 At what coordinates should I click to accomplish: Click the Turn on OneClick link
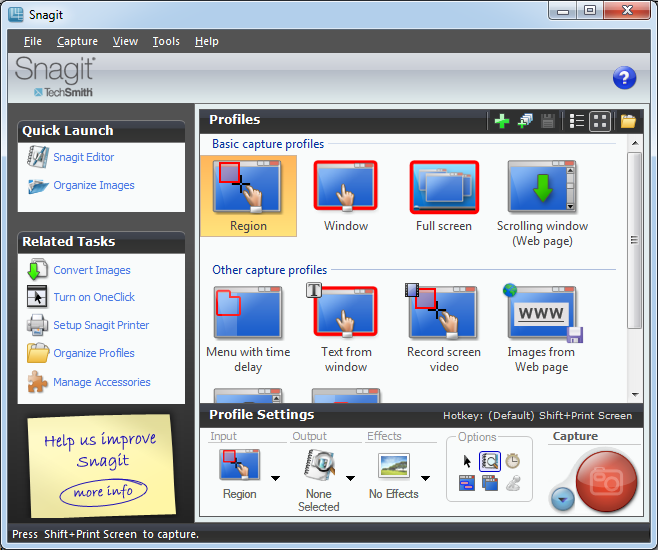point(94,297)
